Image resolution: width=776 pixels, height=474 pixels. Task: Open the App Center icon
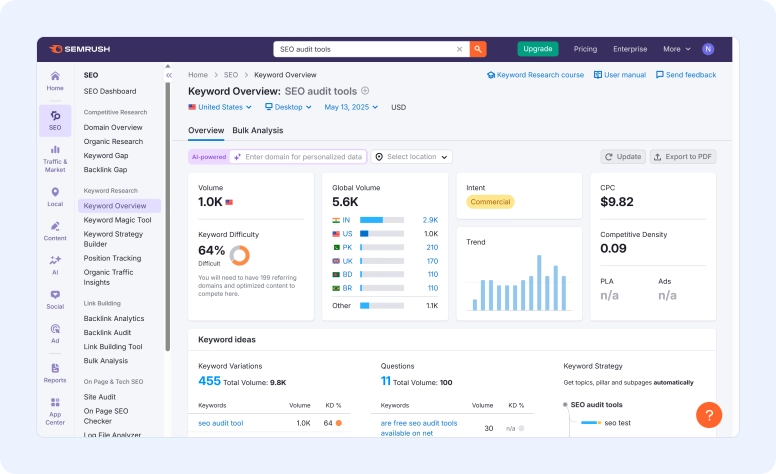pos(55,411)
